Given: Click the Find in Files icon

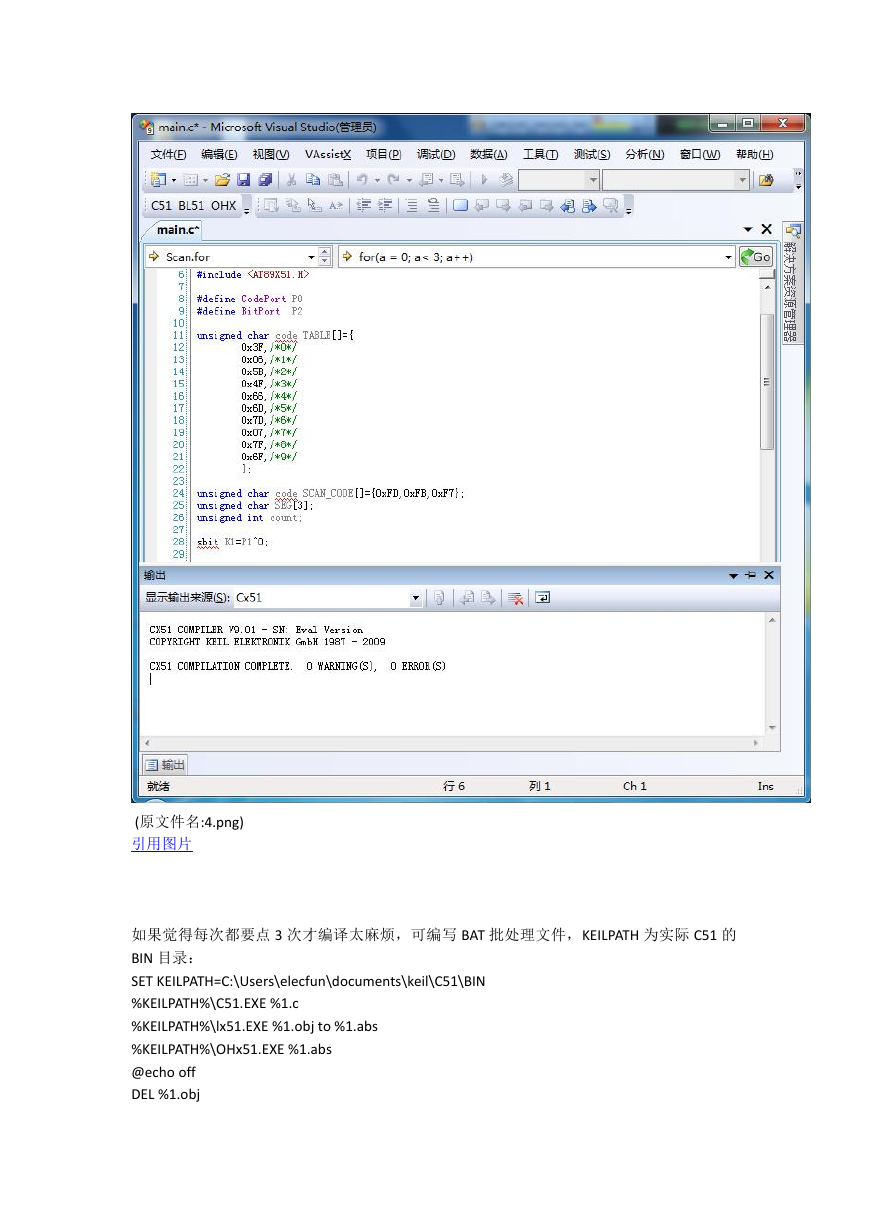Looking at the screenshot, I should (x=766, y=180).
